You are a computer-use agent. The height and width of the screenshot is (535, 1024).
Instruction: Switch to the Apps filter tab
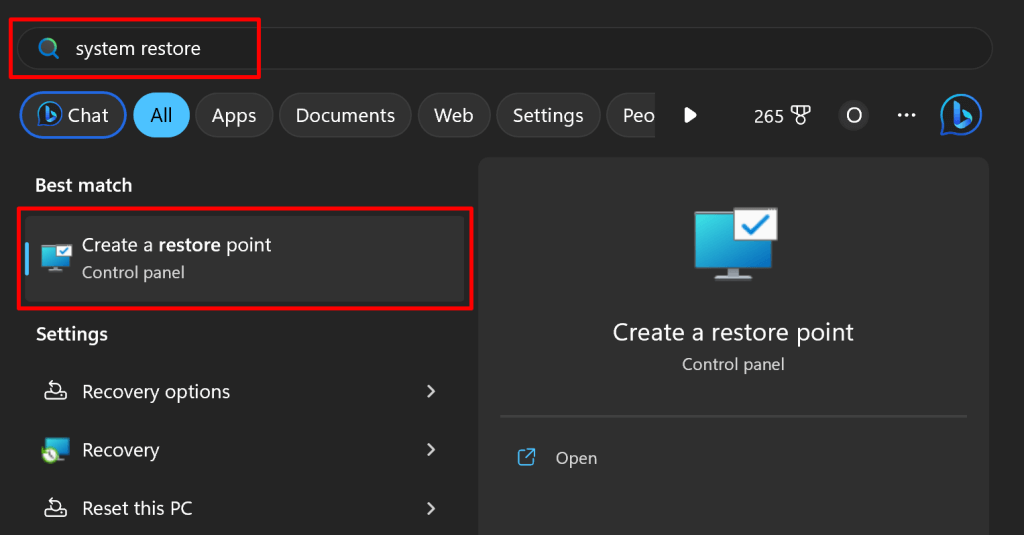234,115
